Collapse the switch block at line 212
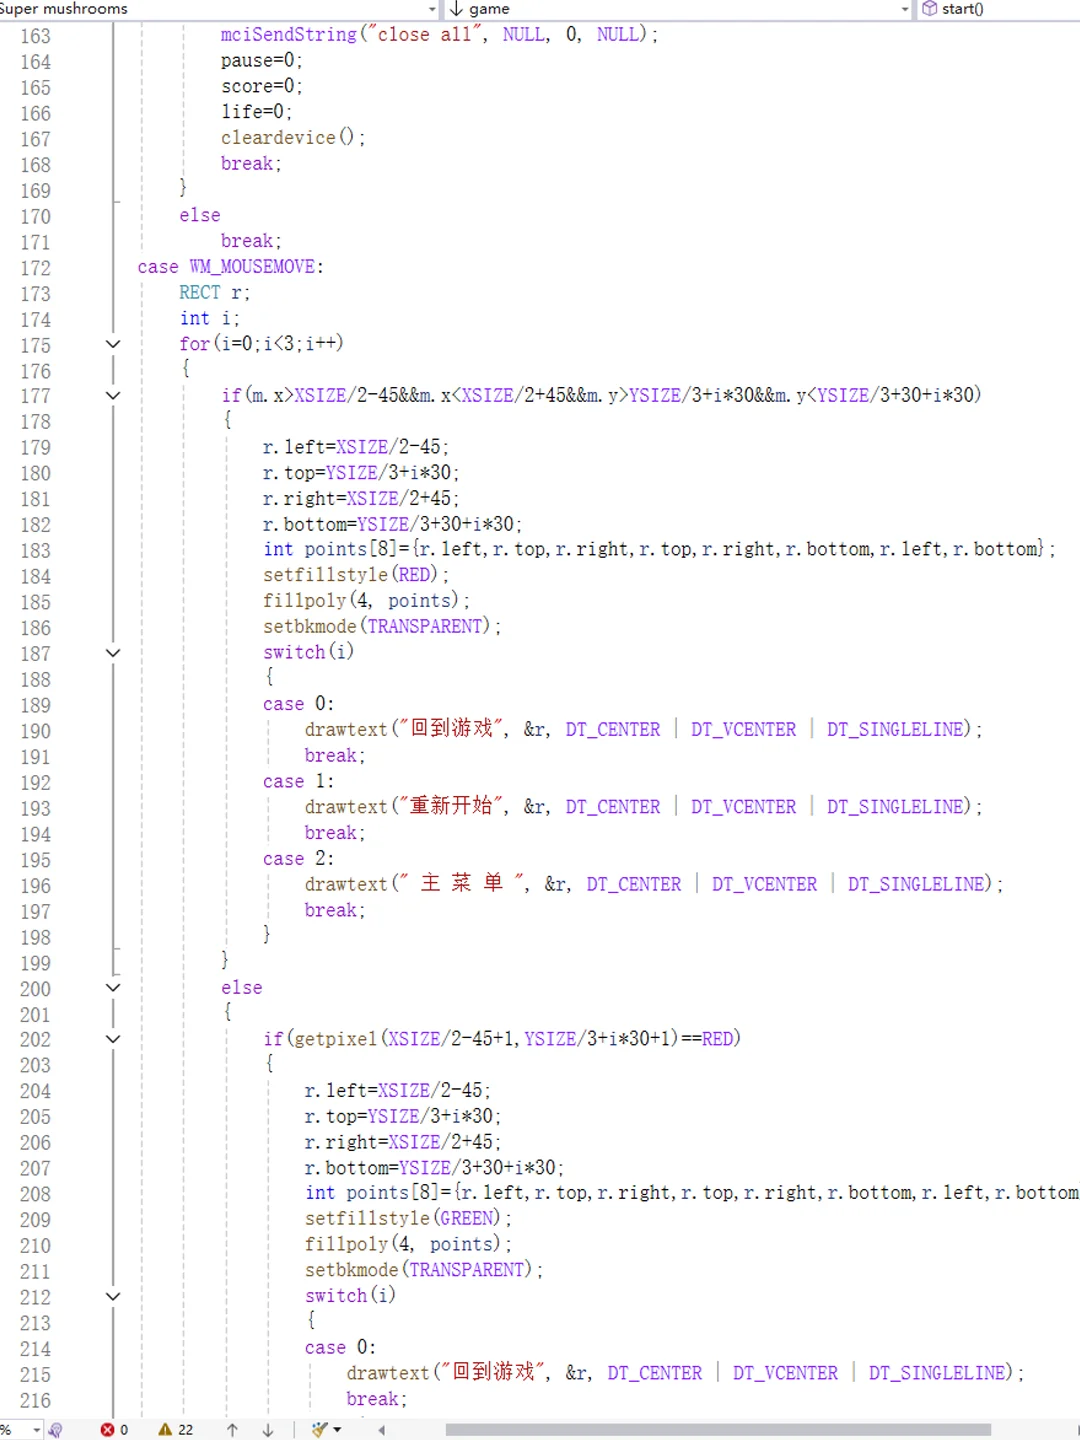The height and width of the screenshot is (1440, 1080). 113,1297
